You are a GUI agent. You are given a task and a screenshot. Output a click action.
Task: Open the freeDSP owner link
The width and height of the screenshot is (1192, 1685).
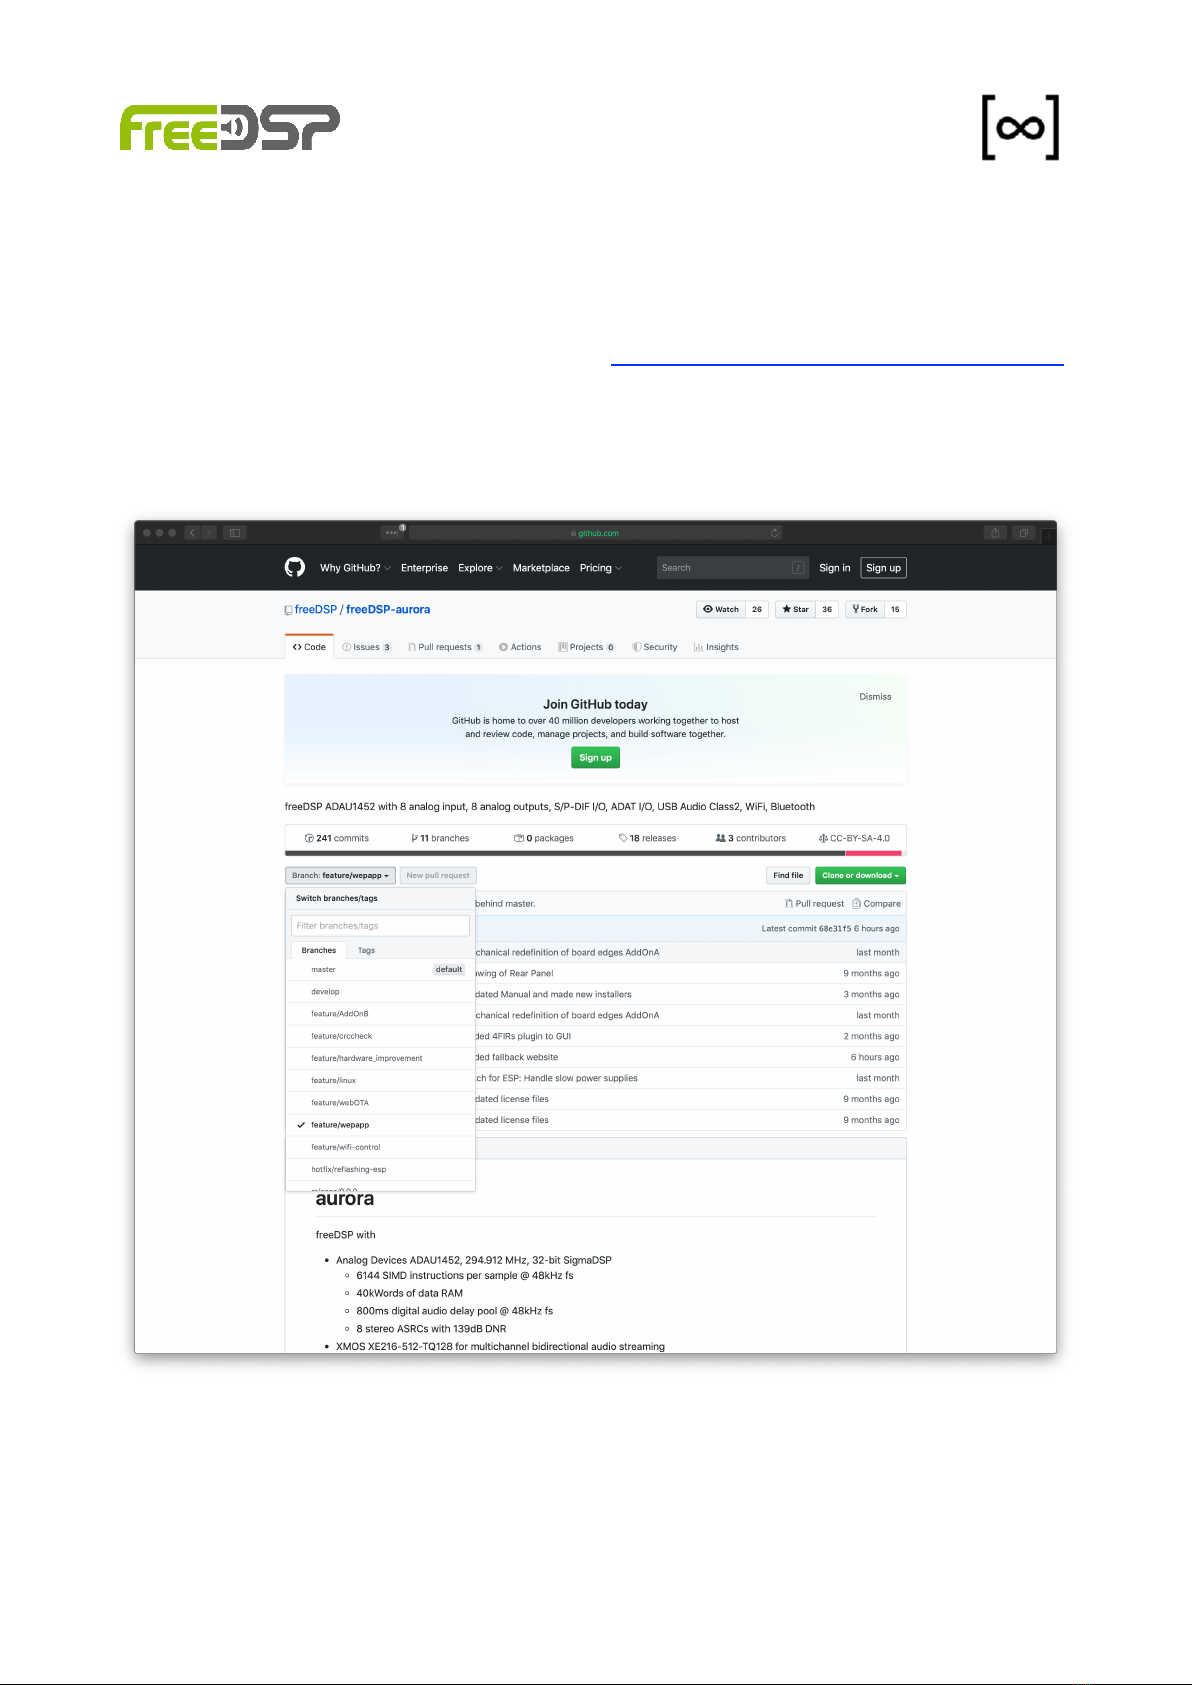point(315,609)
